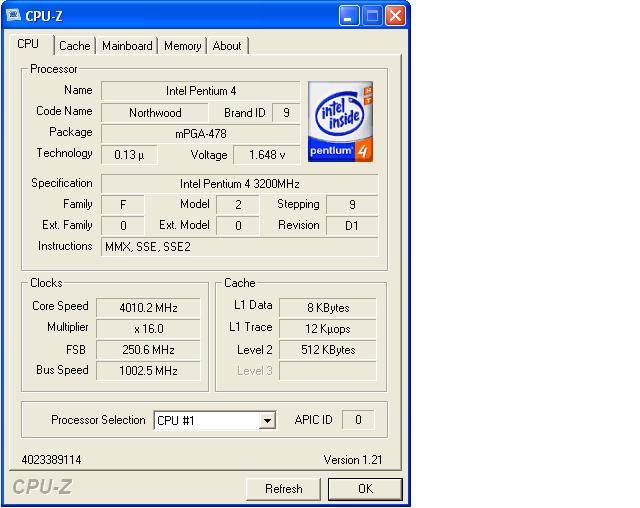Click the Processor Selection label
640x508 pixels.
tap(98, 420)
